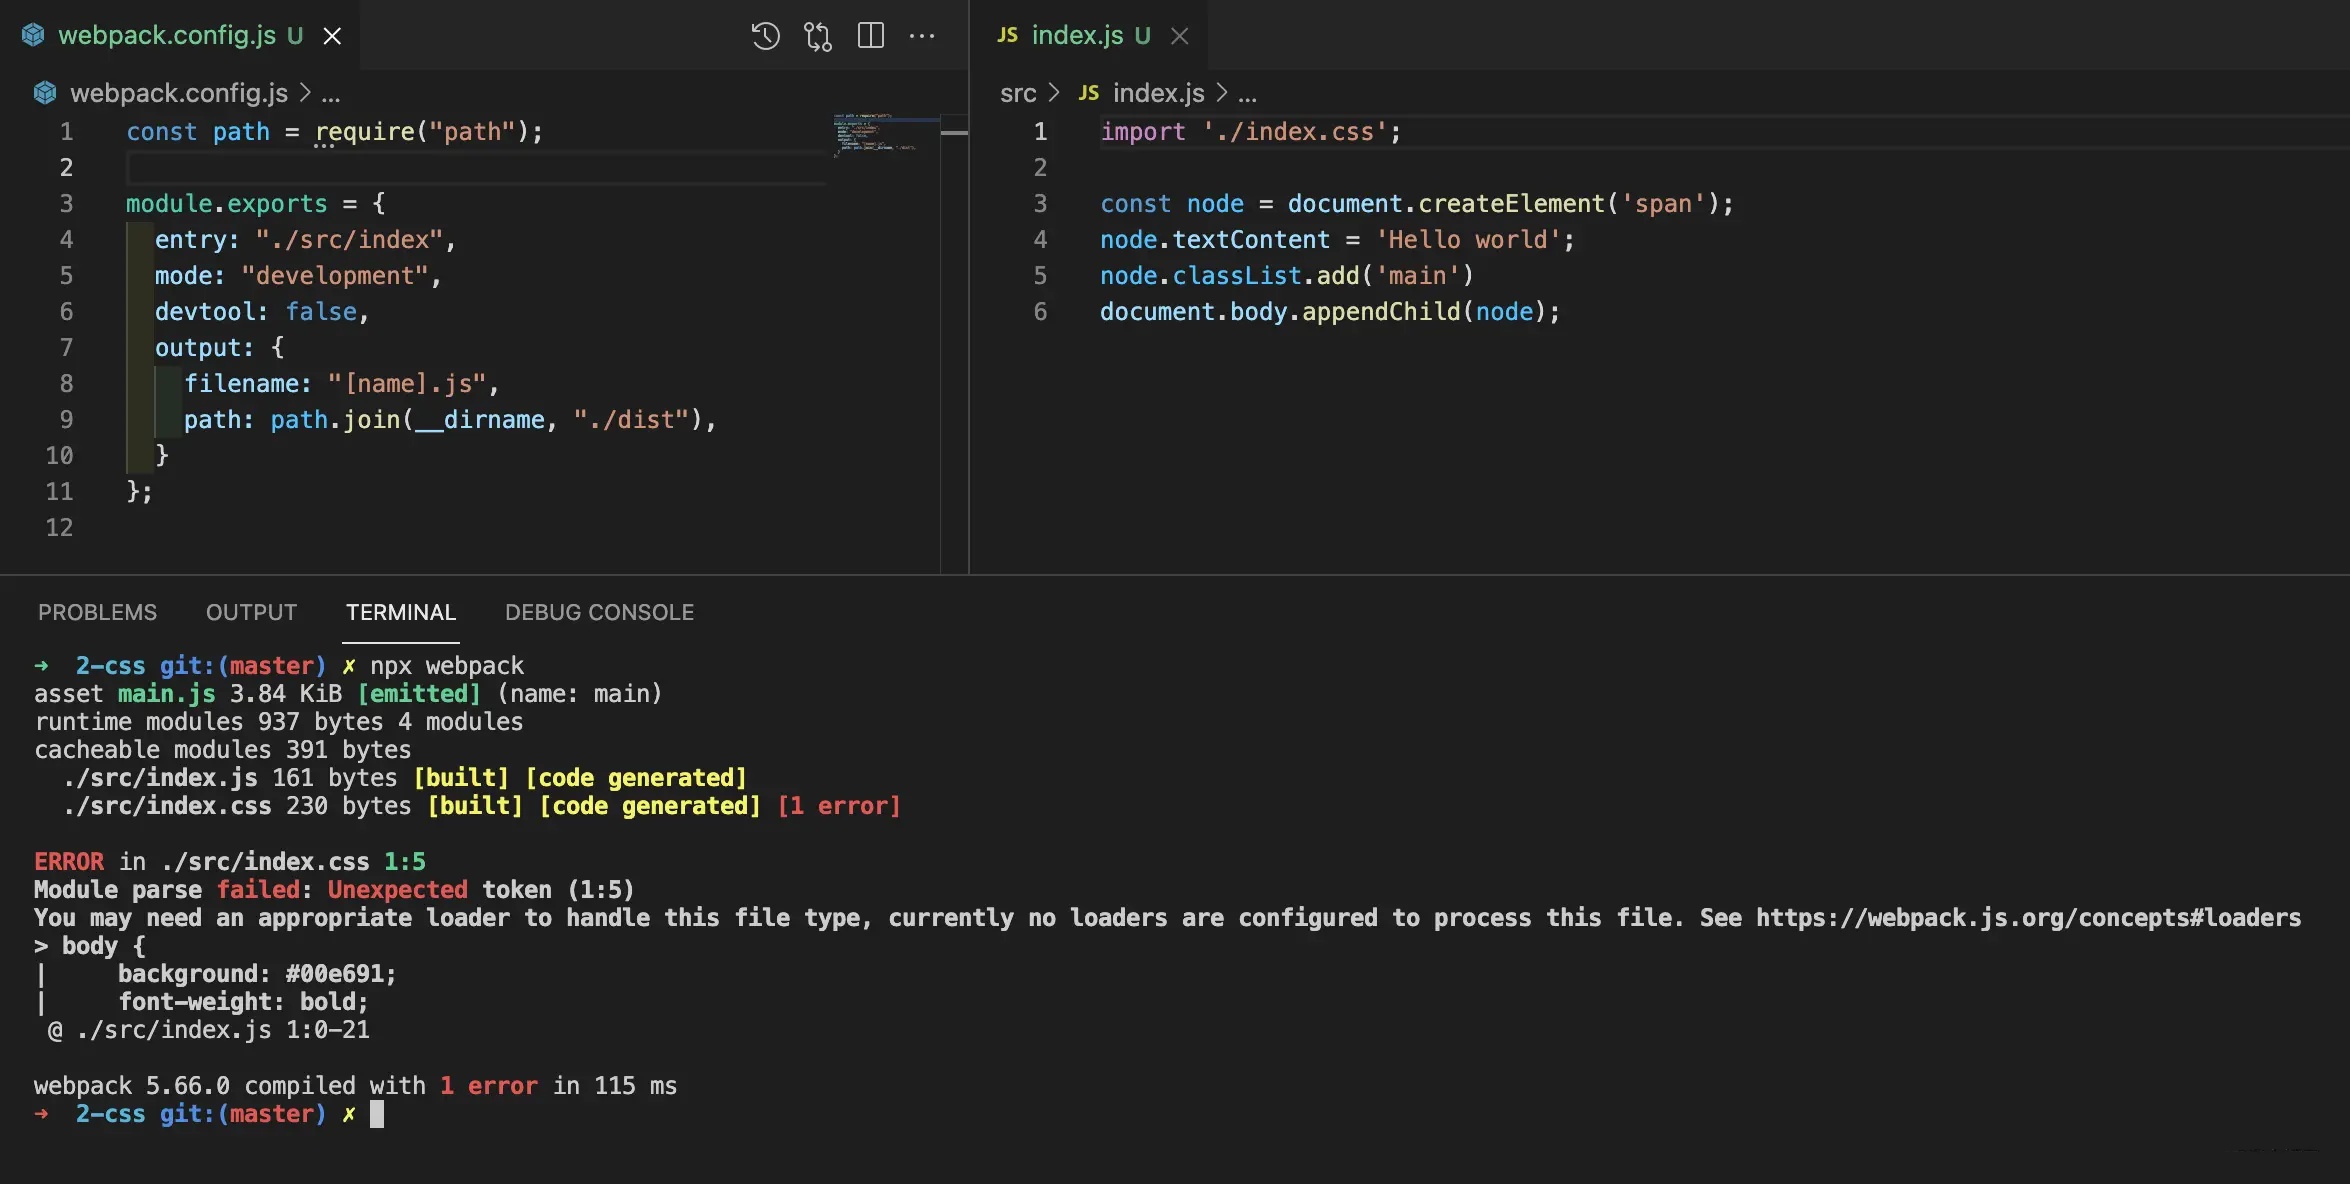The width and height of the screenshot is (2350, 1184).
Task: Open the More Actions ellipsis menu
Action: (922, 36)
